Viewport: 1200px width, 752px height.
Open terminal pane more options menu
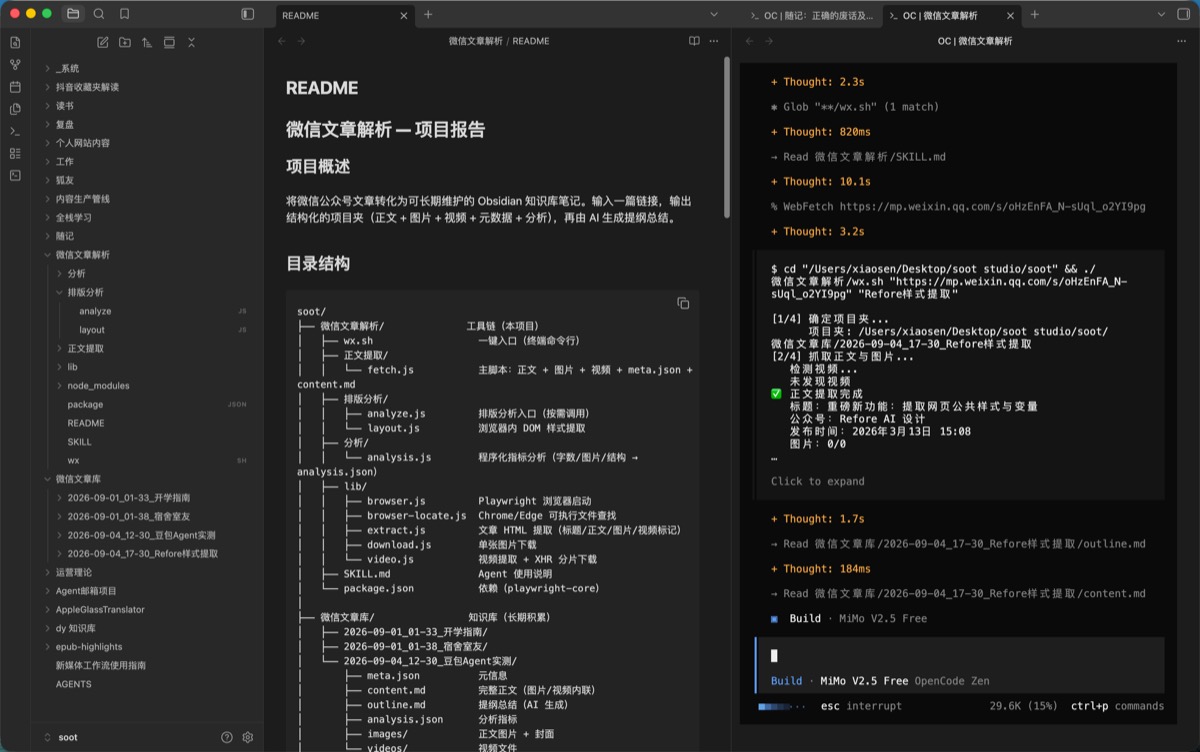coord(1181,41)
